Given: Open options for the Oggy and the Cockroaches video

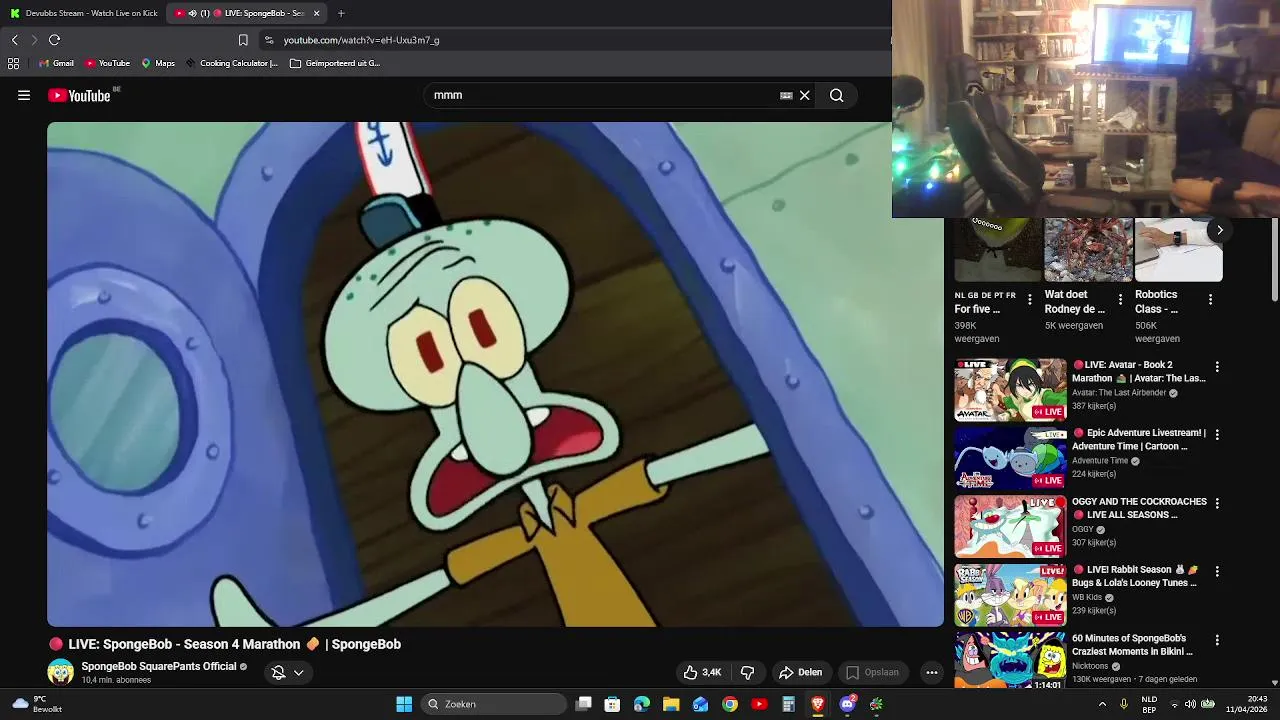Looking at the screenshot, I should tap(1217, 503).
